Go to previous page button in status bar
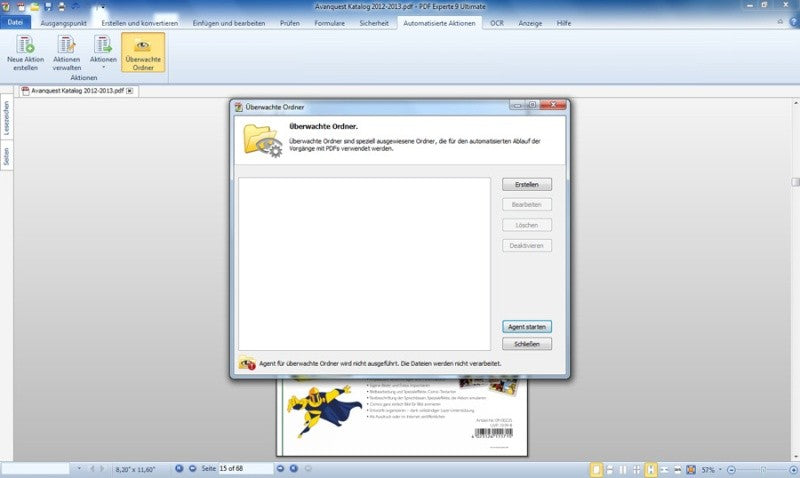The image size is (800, 478). point(192,468)
